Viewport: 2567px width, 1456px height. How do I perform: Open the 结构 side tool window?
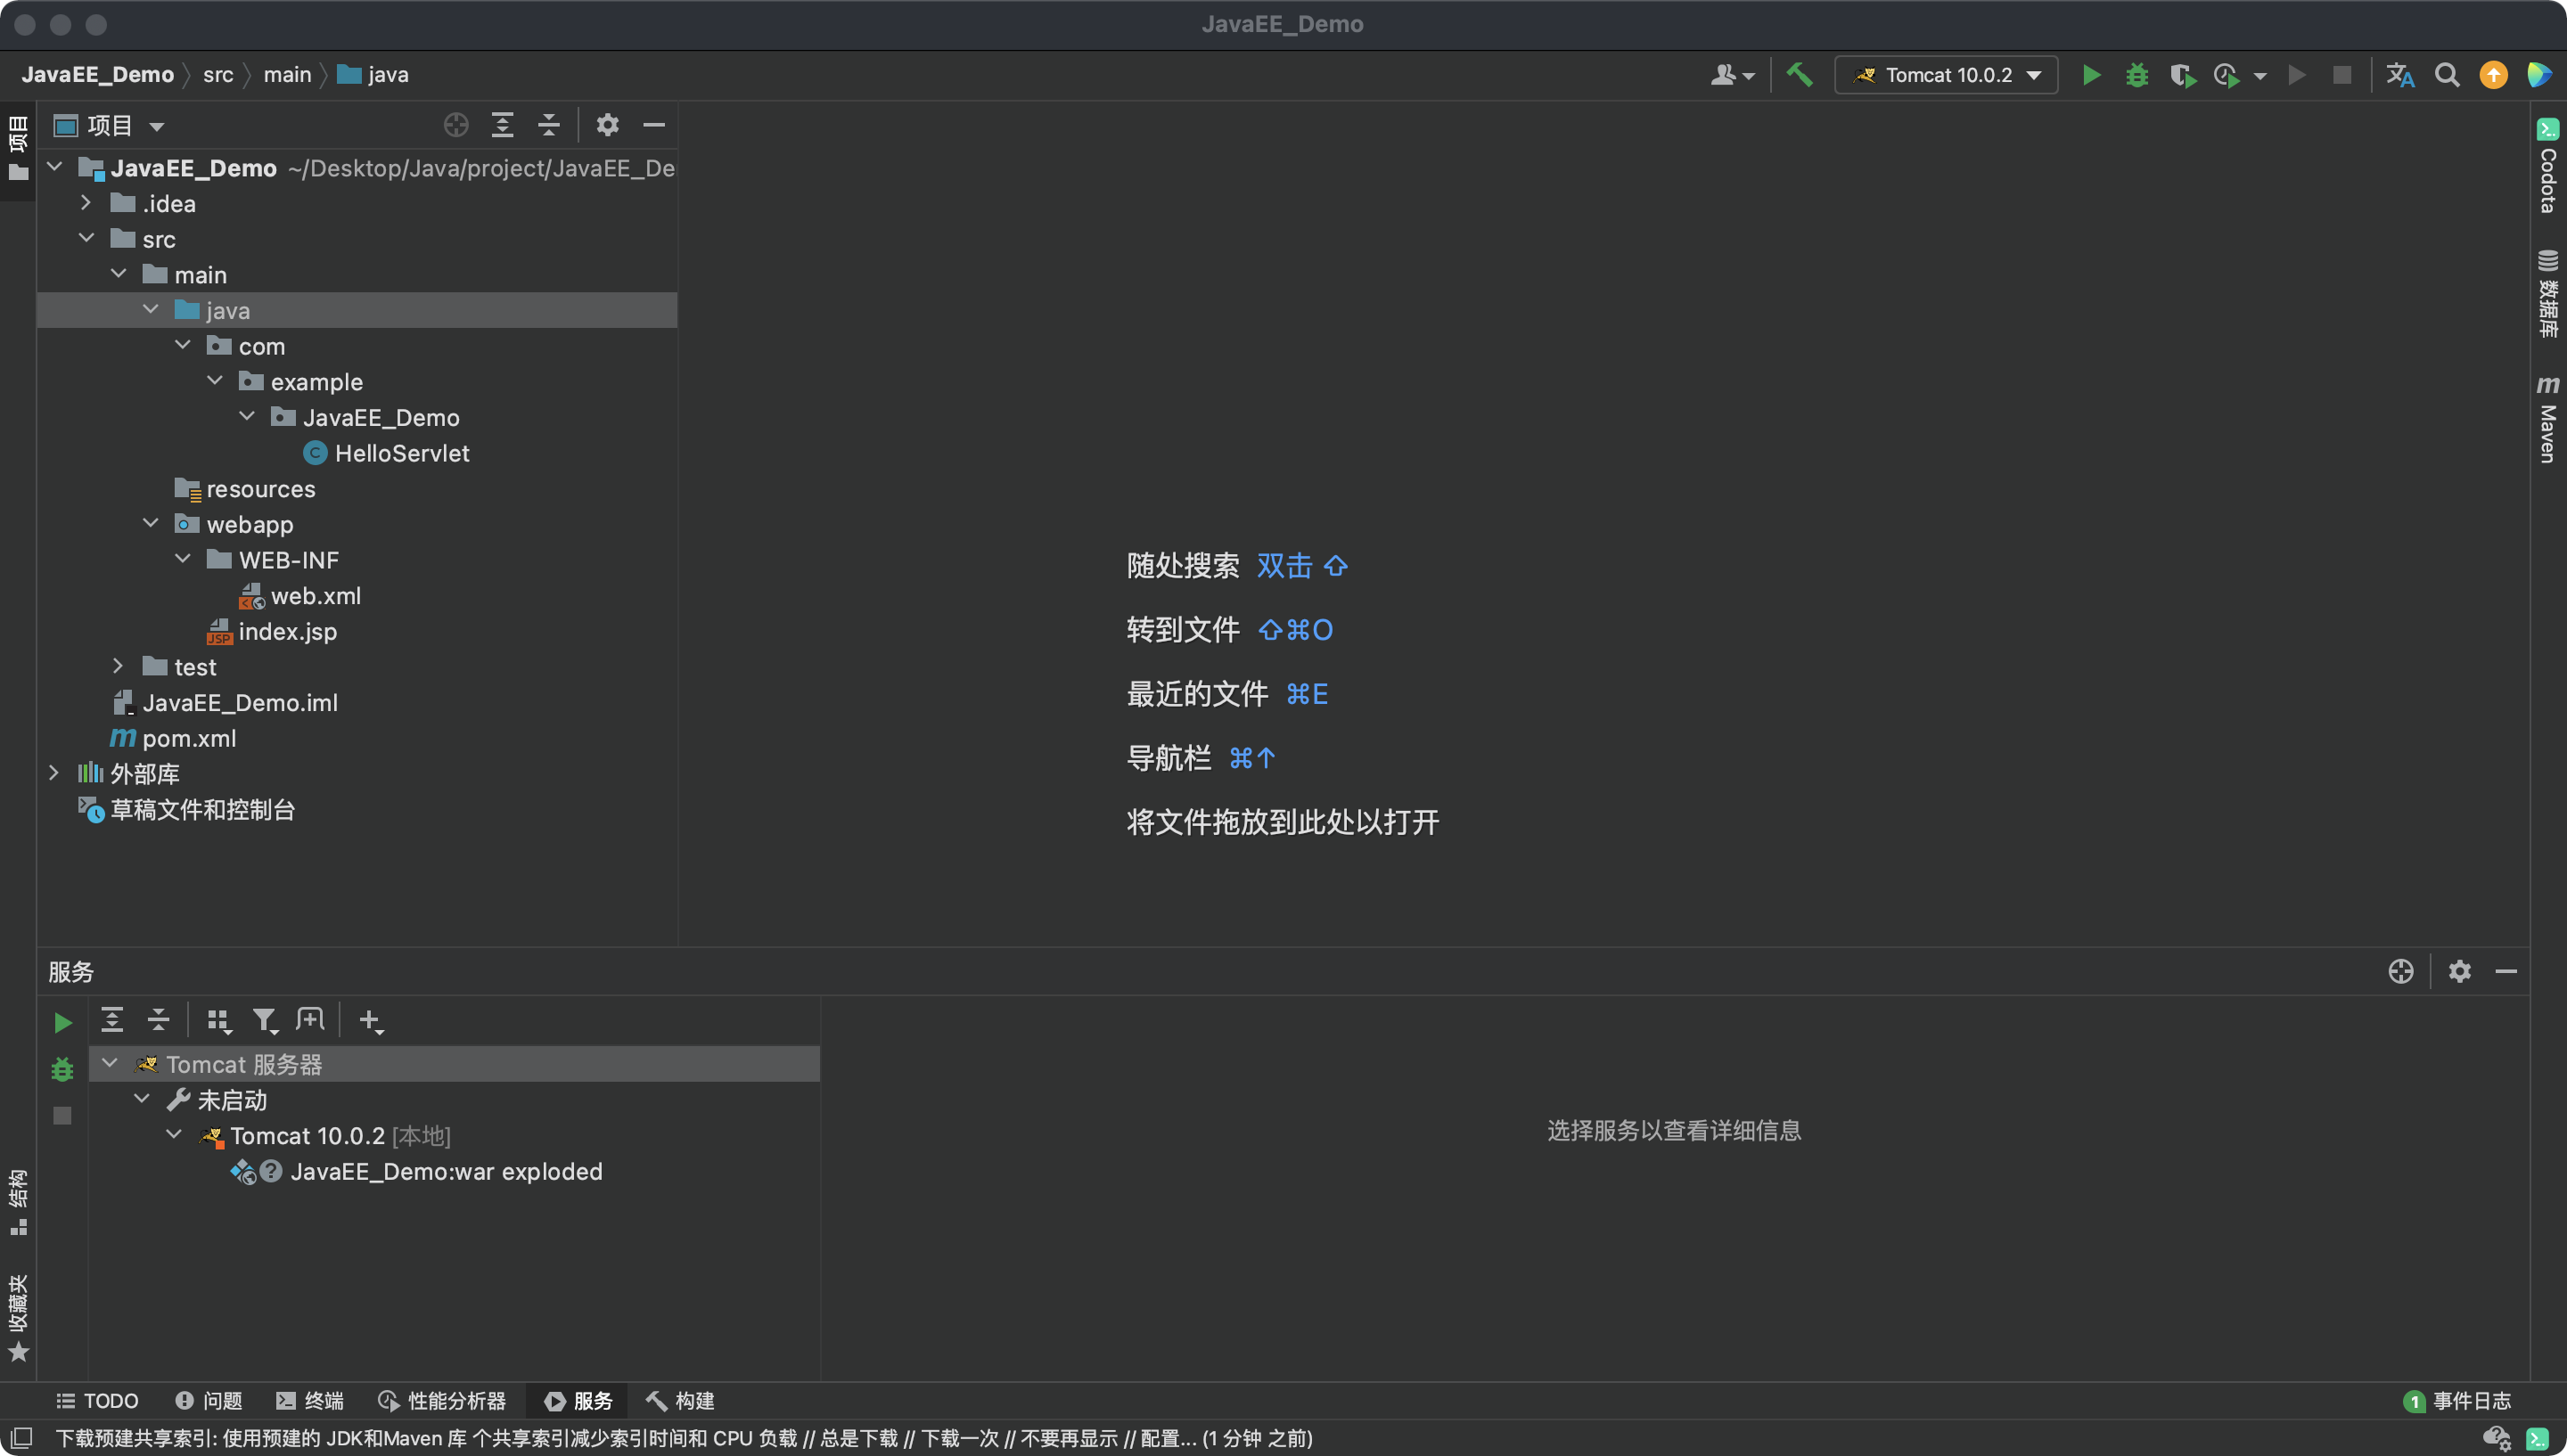[18, 1203]
